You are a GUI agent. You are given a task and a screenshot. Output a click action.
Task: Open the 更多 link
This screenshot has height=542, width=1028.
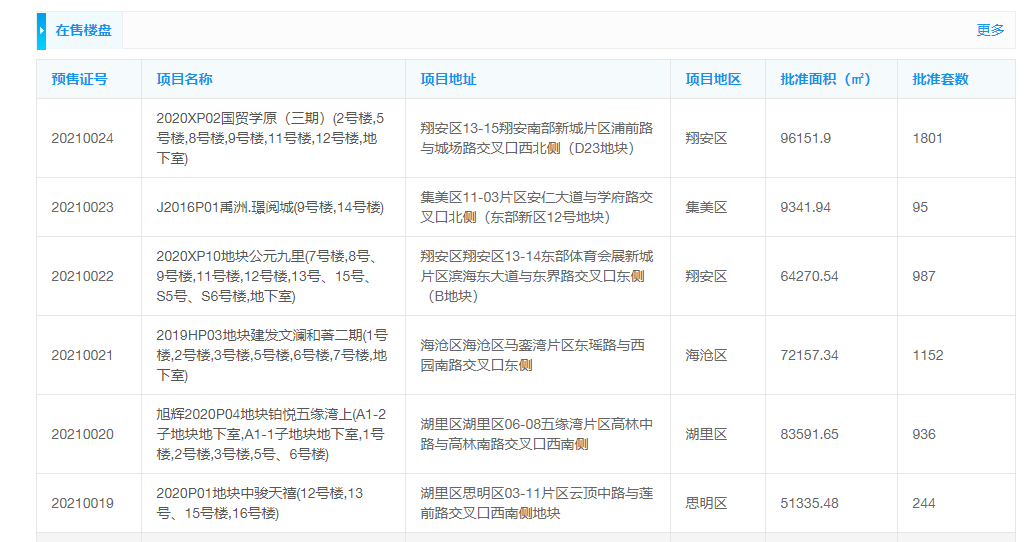pos(990,30)
